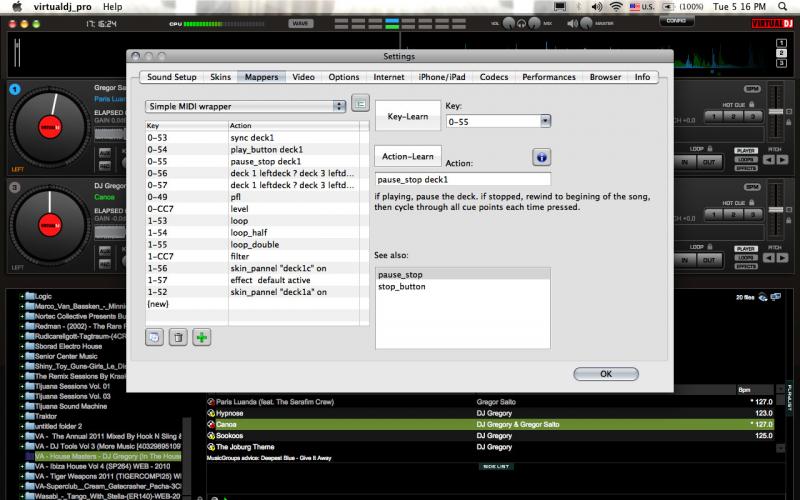Click the blue info icon next to Action
The height and width of the screenshot is (500, 800).
(541, 157)
